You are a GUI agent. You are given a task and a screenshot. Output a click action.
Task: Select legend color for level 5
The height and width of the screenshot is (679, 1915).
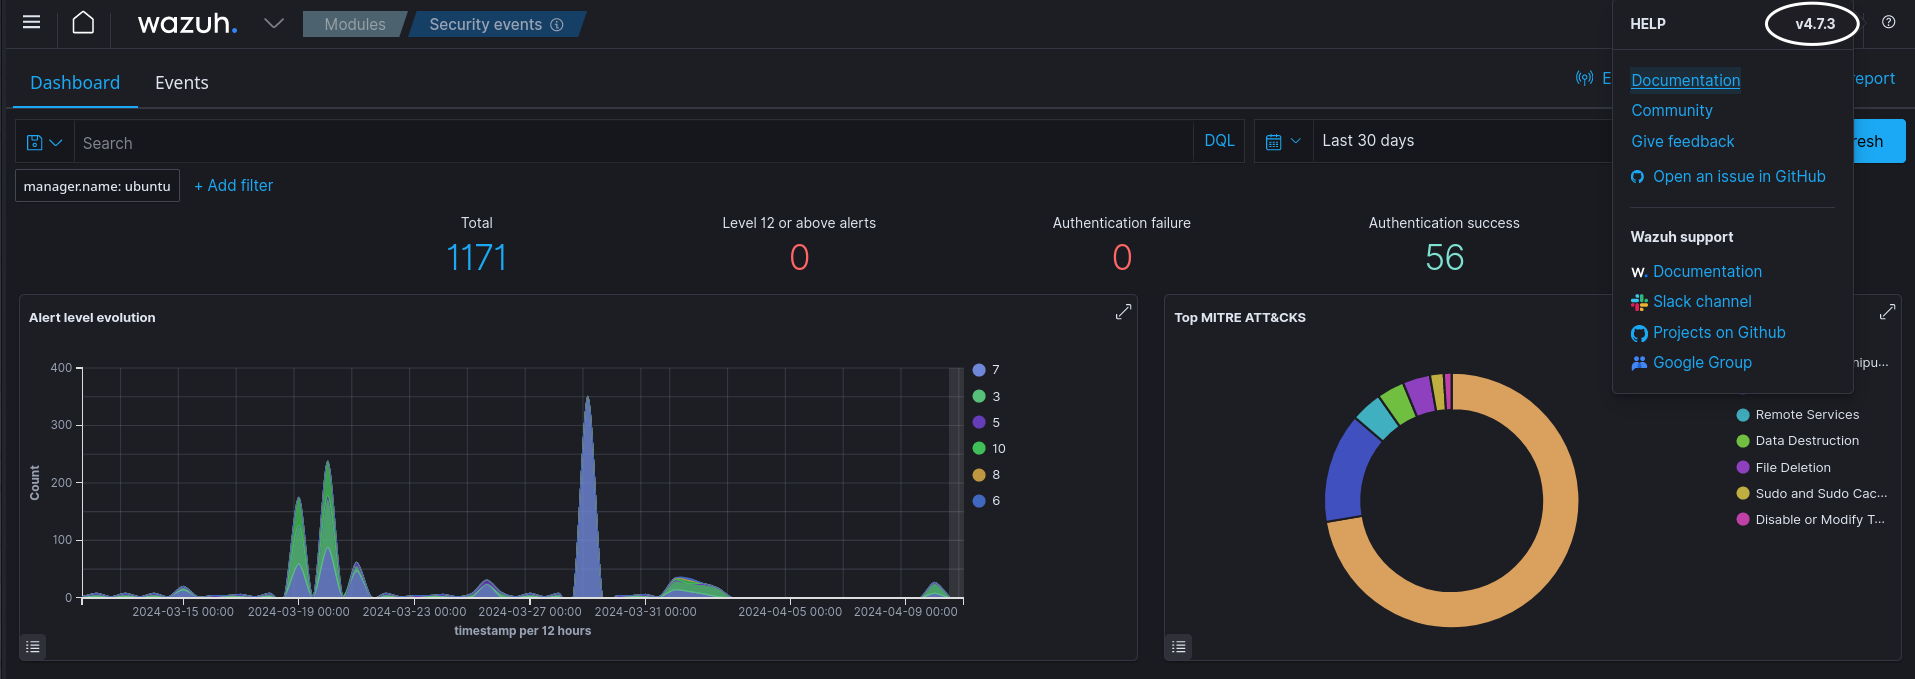click(979, 422)
